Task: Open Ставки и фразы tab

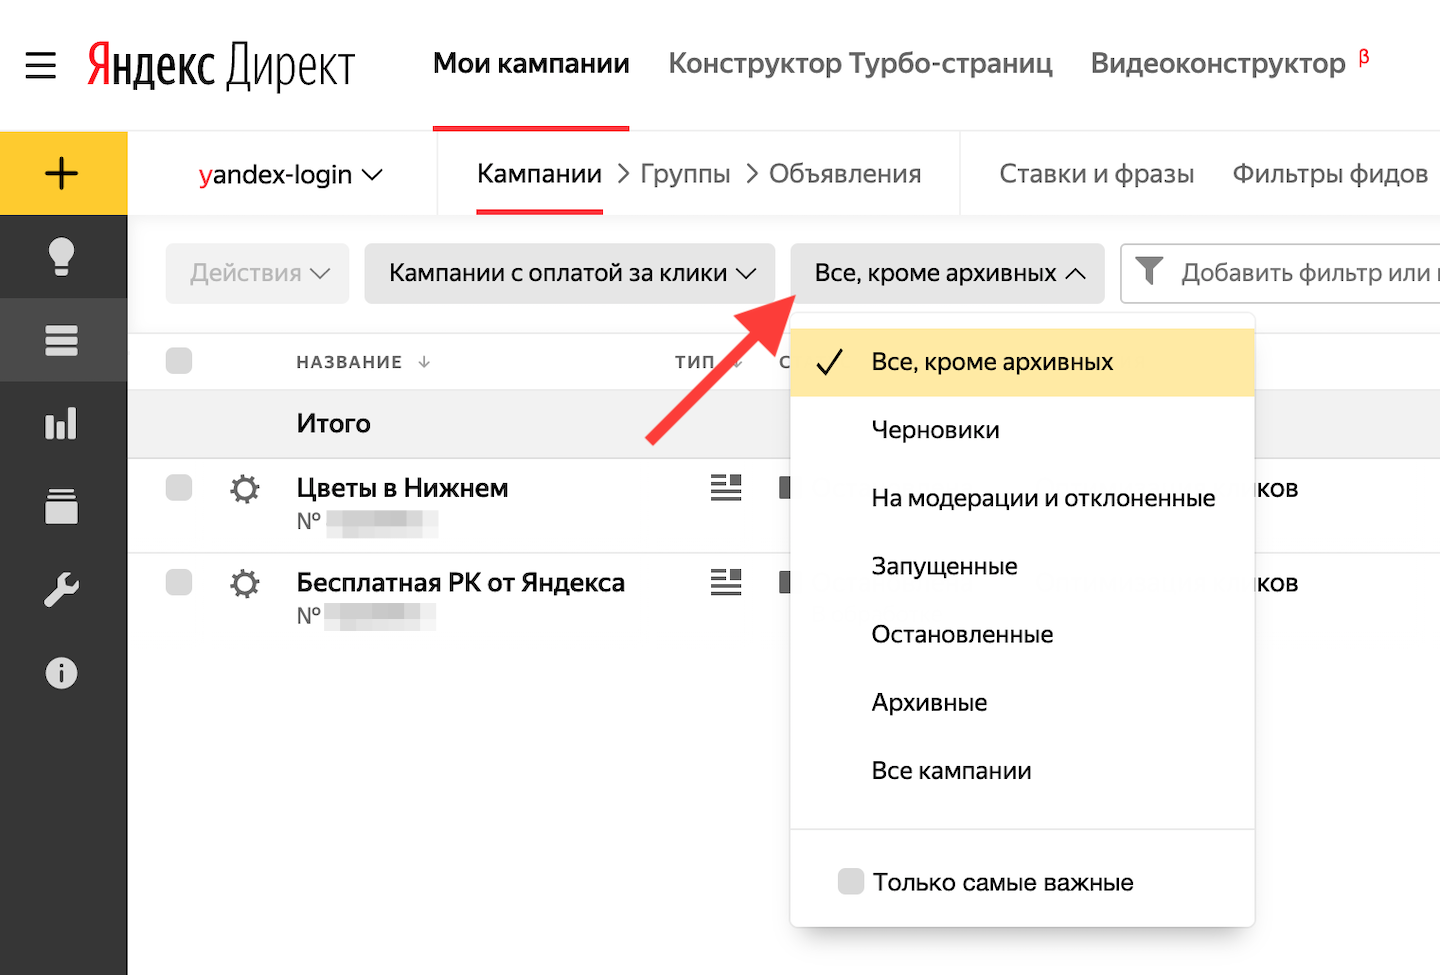Action: (x=1097, y=174)
